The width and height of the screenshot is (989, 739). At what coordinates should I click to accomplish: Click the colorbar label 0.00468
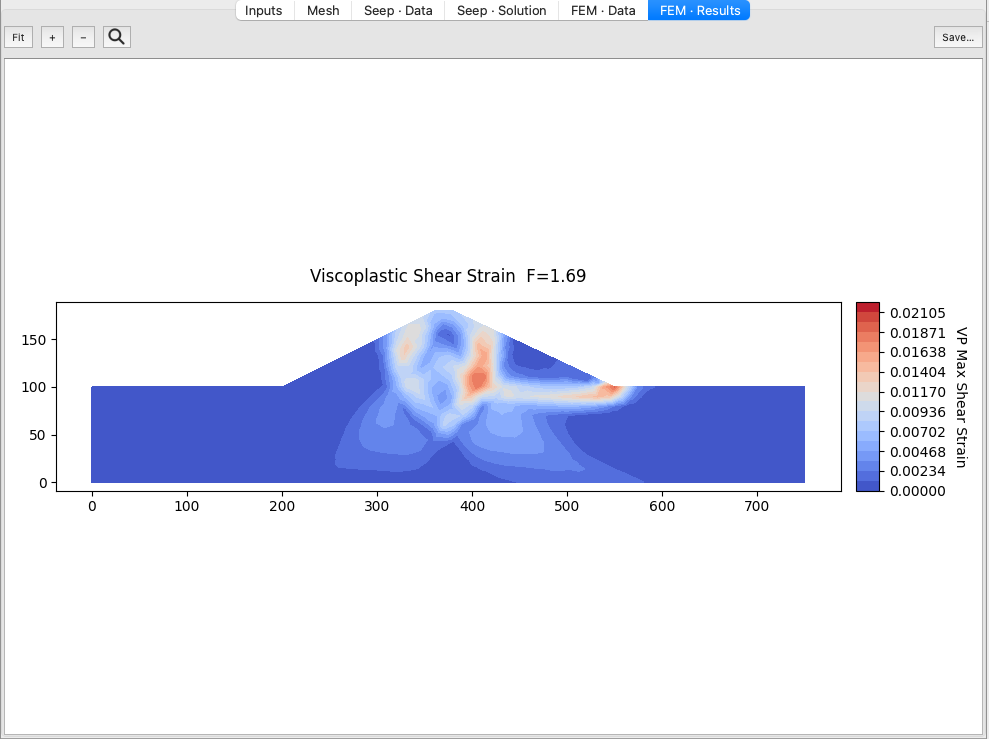pyautogui.click(x=918, y=452)
